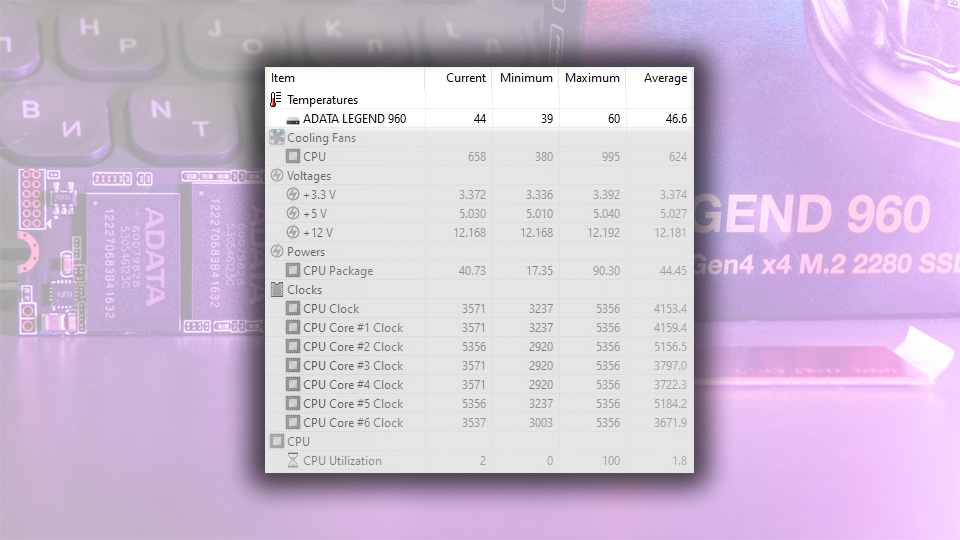Click Core #6 minimum clock 3003
The height and width of the screenshot is (540, 960).
coord(541,422)
